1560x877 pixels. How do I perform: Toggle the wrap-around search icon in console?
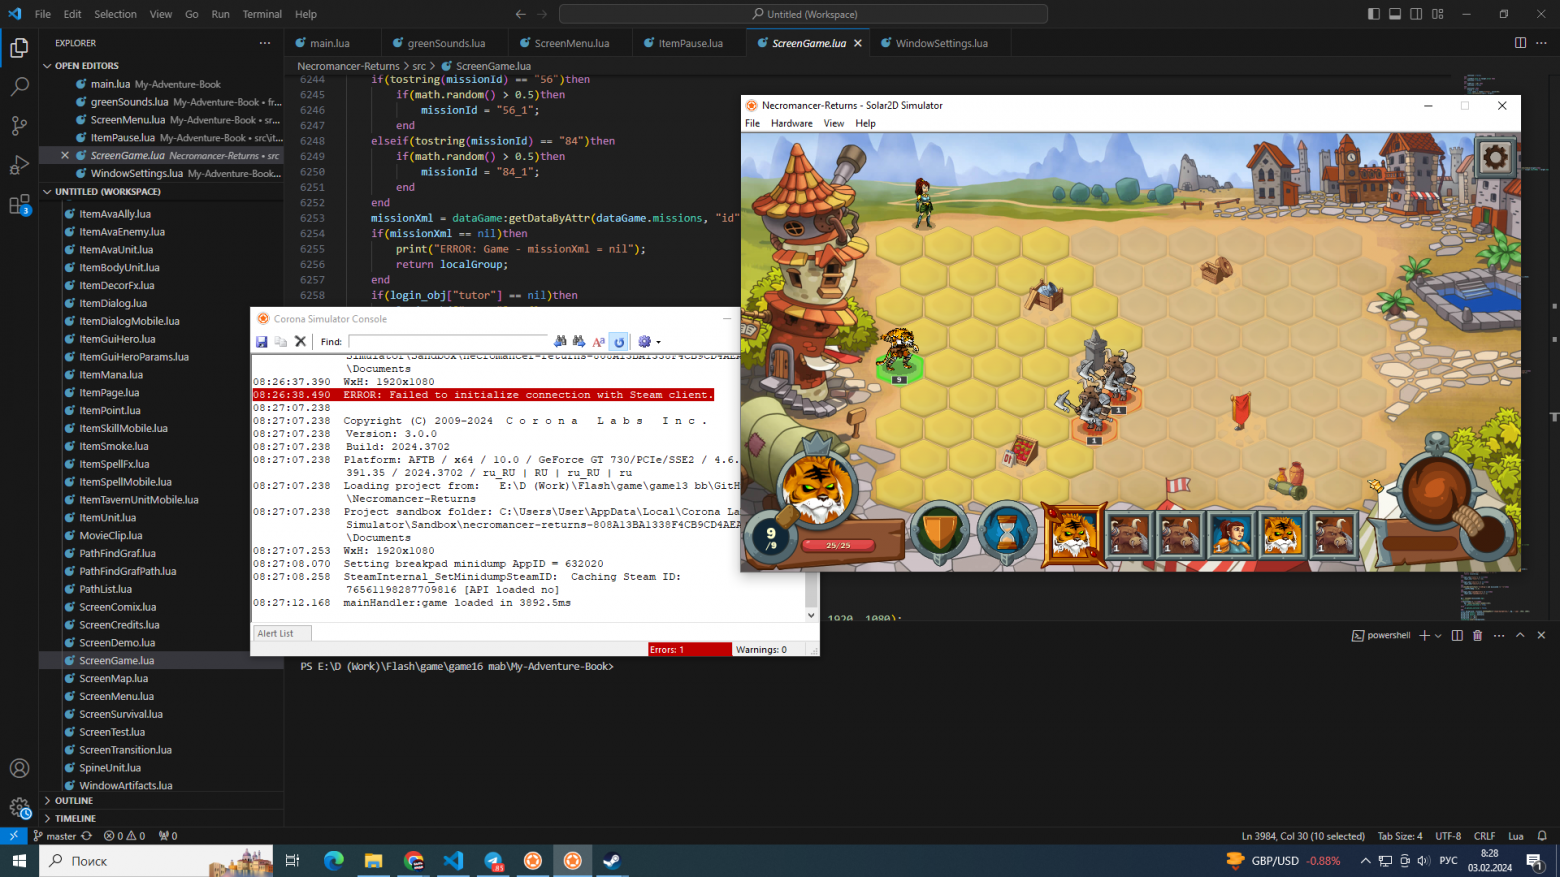[619, 342]
